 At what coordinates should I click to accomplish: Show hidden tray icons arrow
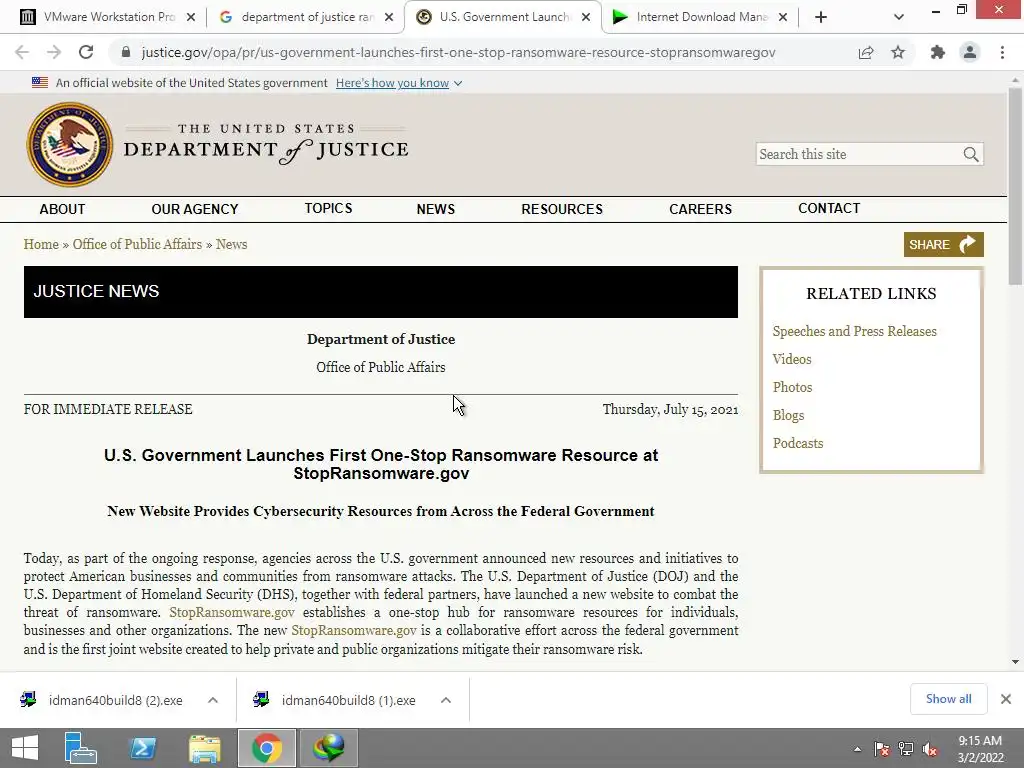click(857, 749)
